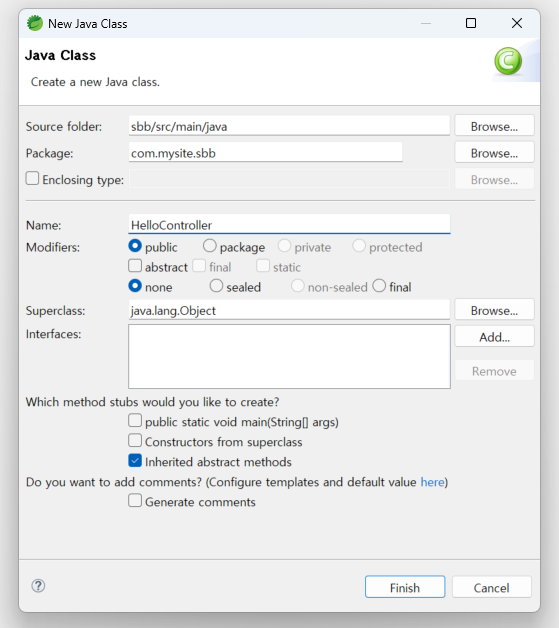The height and width of the screenshot is (628, 559).
Task: Check Constructors from superclass
Action: [x=135, y=441]
